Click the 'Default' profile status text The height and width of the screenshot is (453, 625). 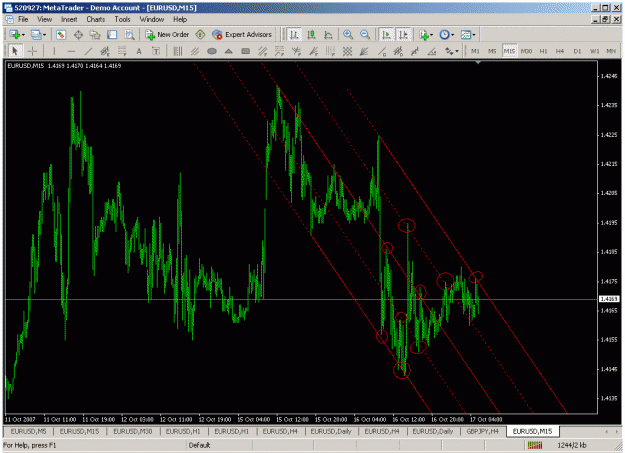(x=199, y=445)
